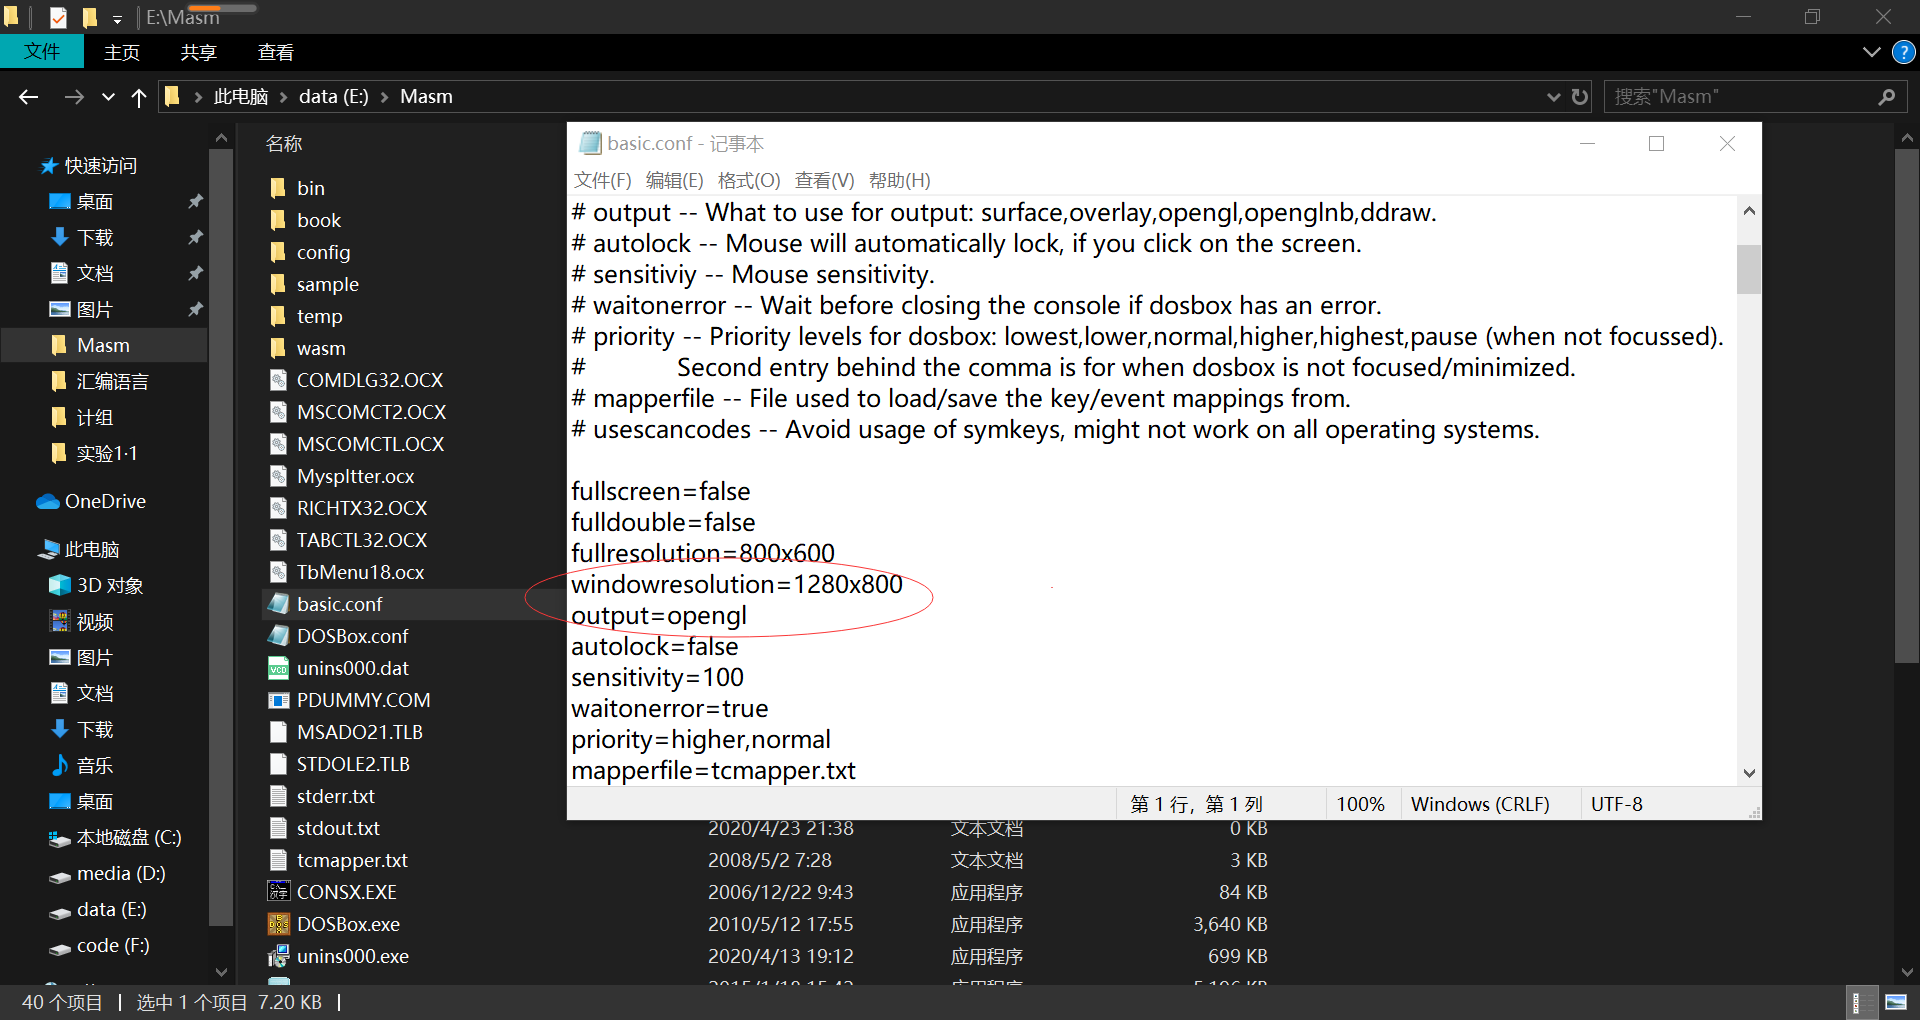Open the address bar history dropdown arrow
This screenshot has width=1920, height=1020.
pyautogui.click(x=1552, y=96)
